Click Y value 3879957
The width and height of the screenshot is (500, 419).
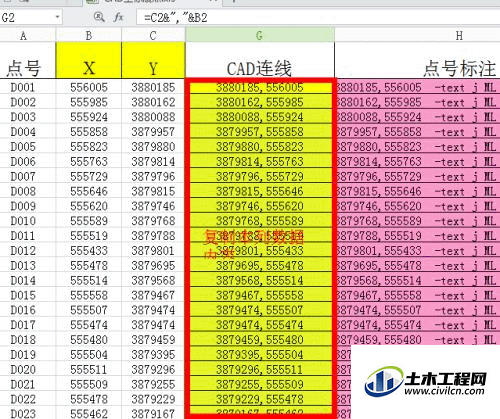tap(153, 132)
